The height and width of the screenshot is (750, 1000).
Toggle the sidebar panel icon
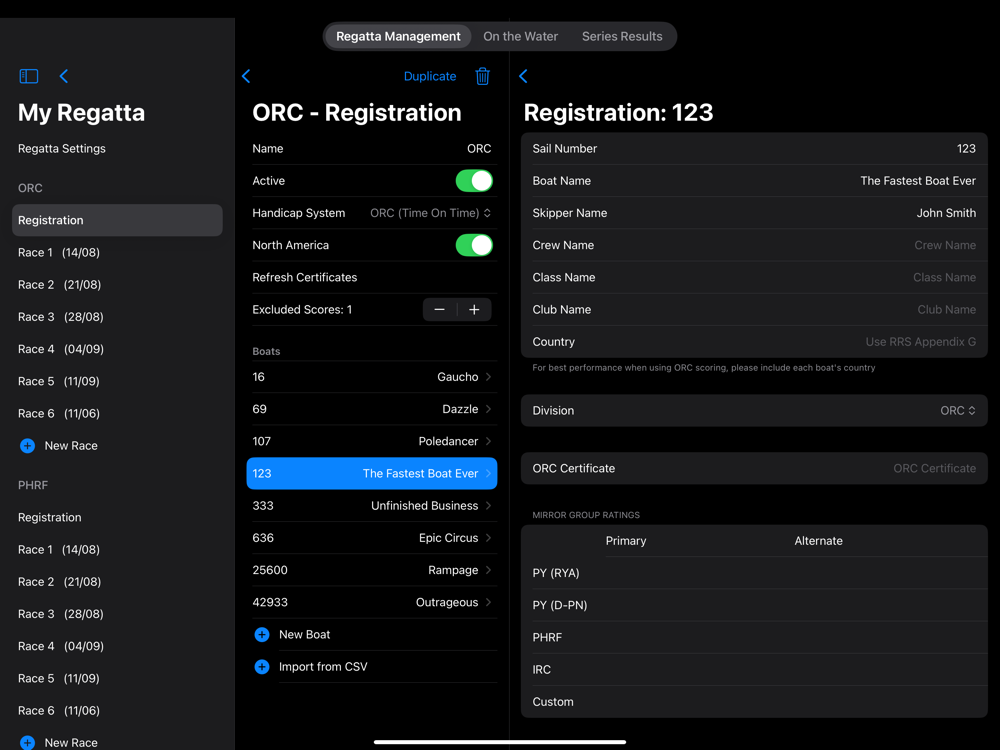tap(29, 77)
